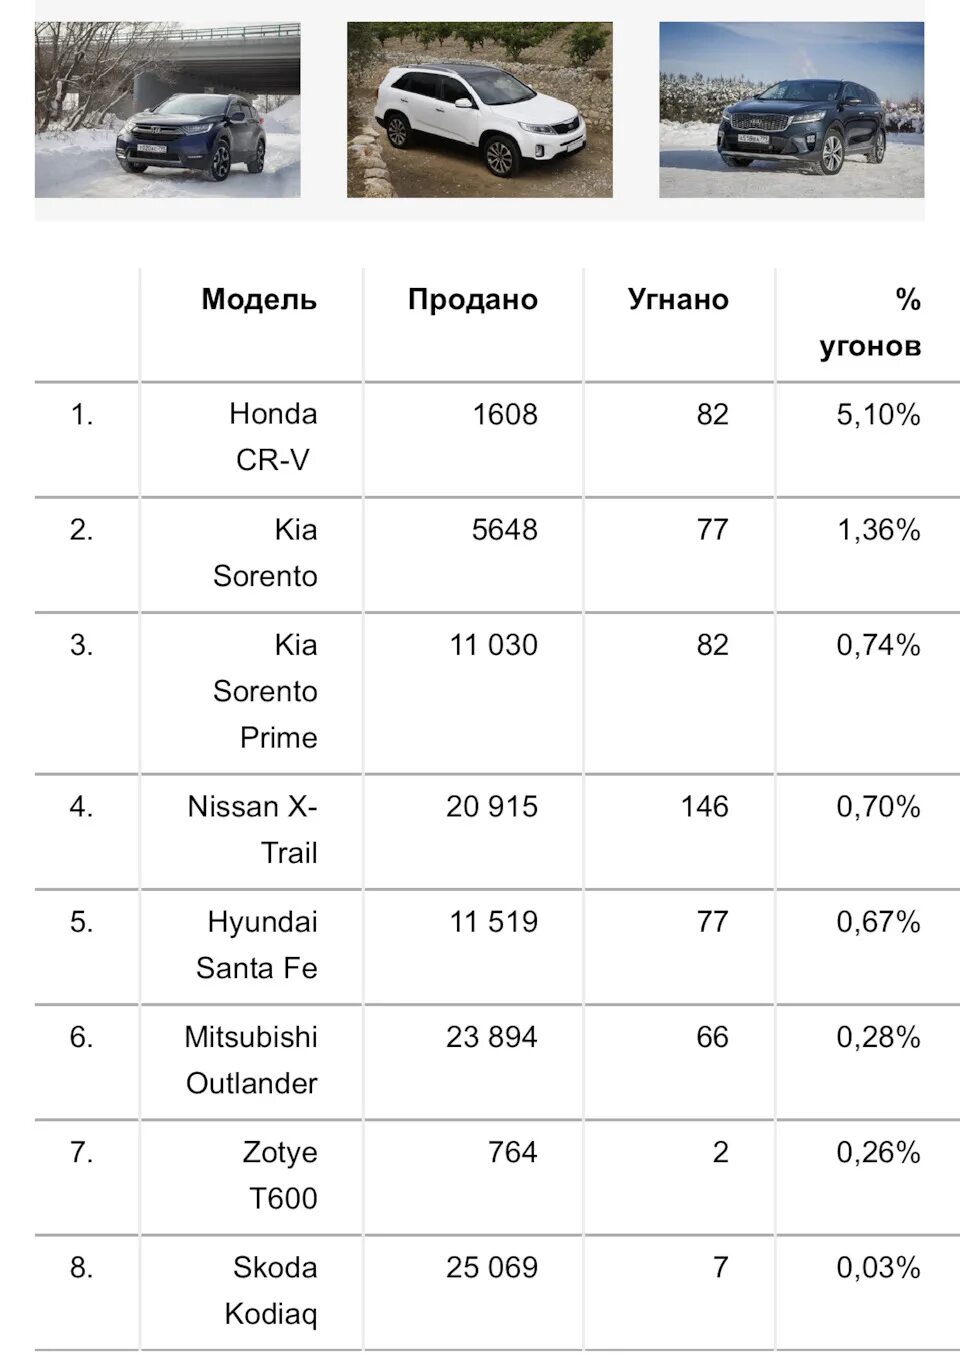The image size is (960, 1372).
Task: Click the 25 069 sold value
Action: point(492,1268)
